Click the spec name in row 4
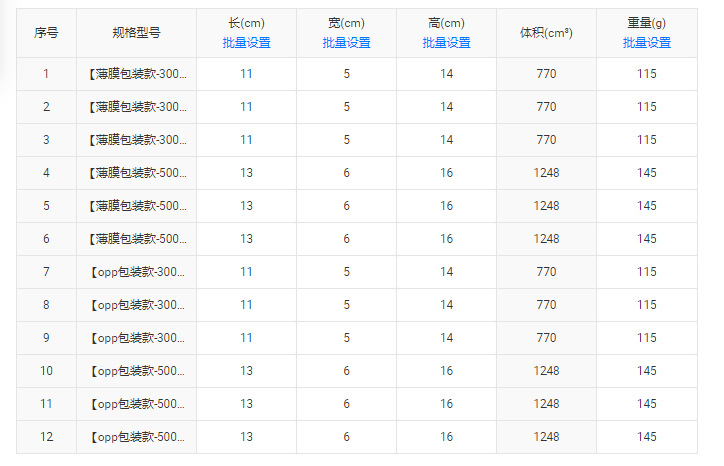The width and height of the screenshot is (724, 466). [137, 173]
